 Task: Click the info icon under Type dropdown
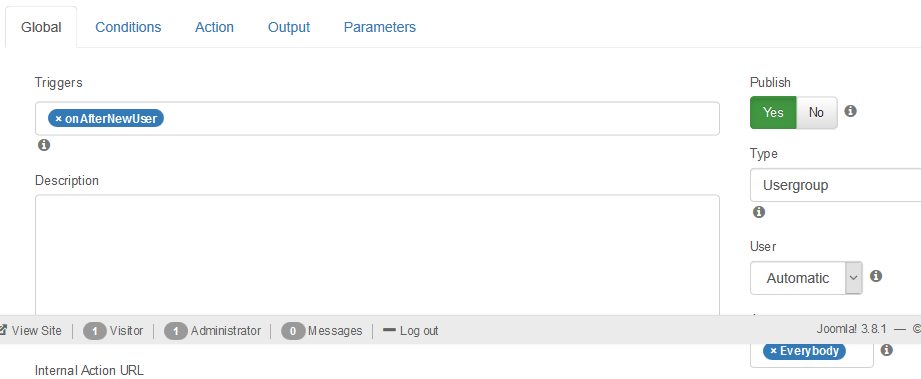click(759, 212)
